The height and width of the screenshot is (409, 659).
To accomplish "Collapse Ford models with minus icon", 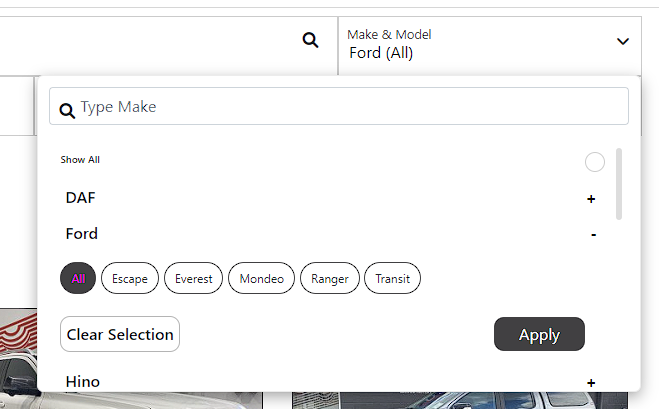I will tap(593, 235).
